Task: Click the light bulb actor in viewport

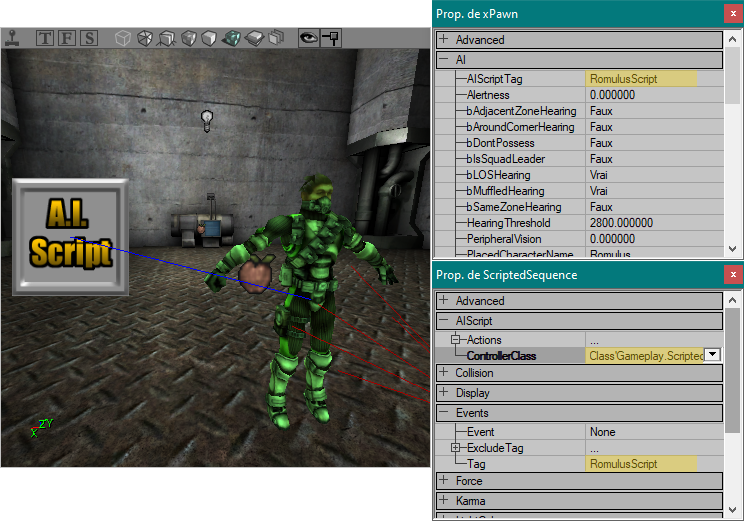Action: (x=207, y=121)
